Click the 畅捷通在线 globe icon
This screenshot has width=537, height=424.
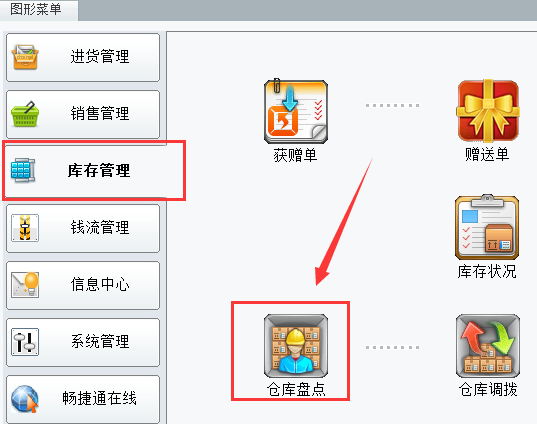coord(25,399)
